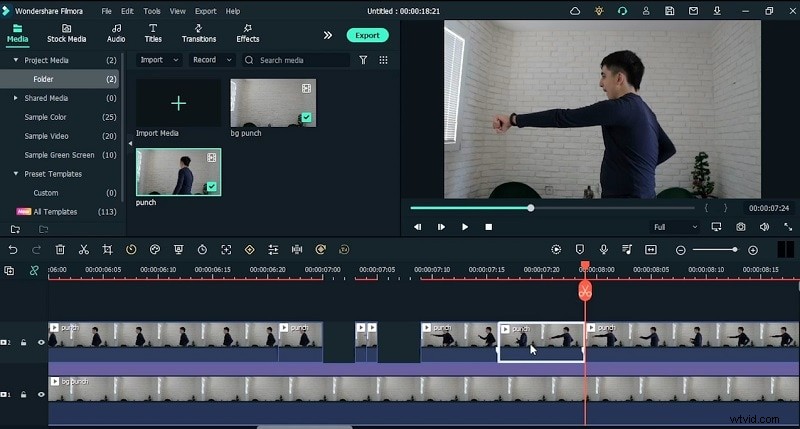Image resolution: width=800 pixels, height=429 pixels.
Task: Open the cloud icon in title bar
Action: point(575,11)
